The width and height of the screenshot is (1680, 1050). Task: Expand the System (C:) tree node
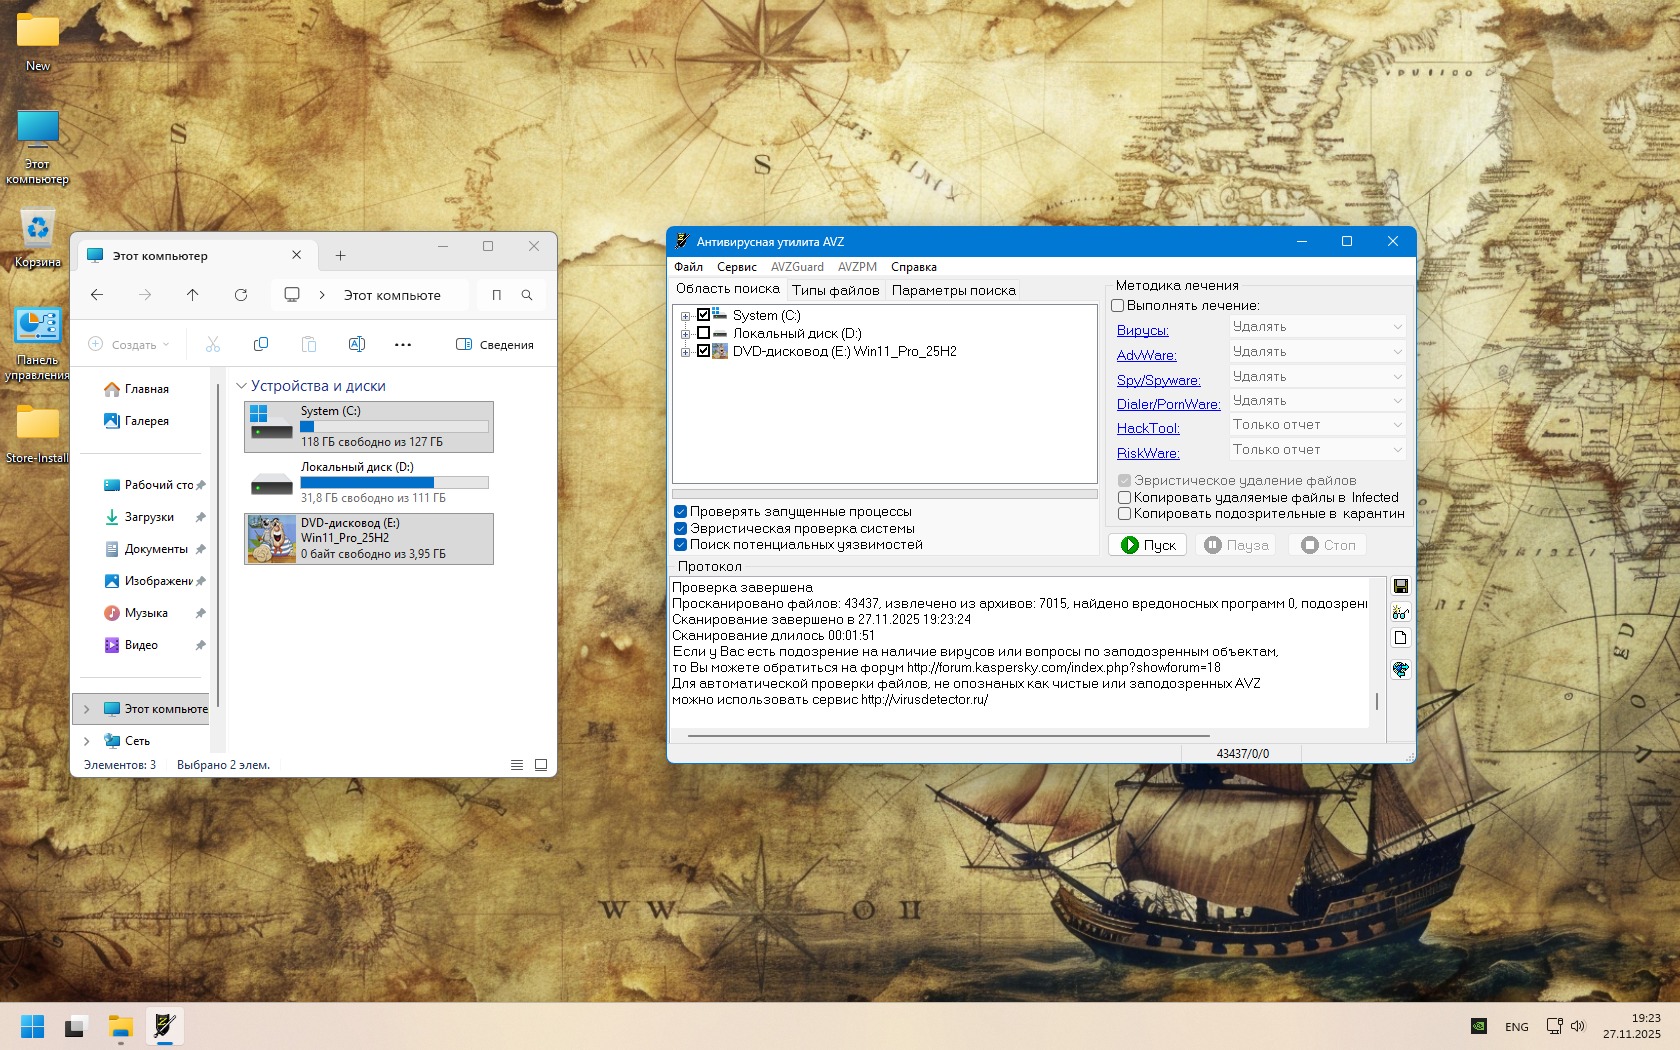pos(685,316)
